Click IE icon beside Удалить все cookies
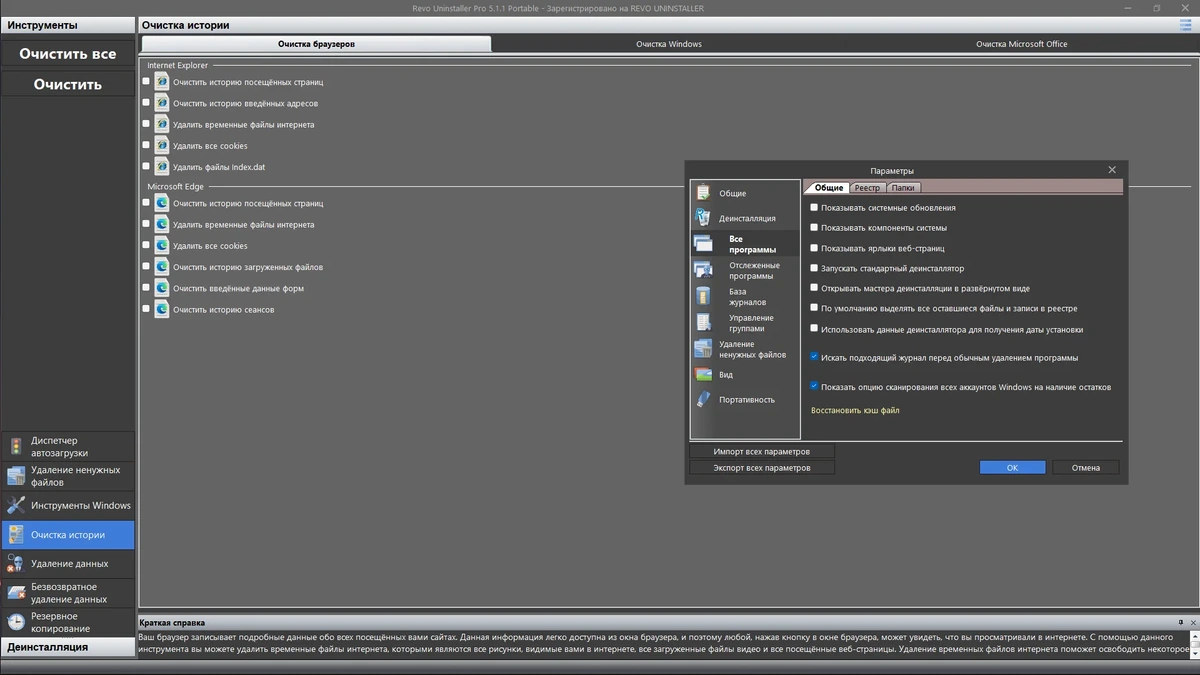The image size is (1200, 675). point(161,146)
